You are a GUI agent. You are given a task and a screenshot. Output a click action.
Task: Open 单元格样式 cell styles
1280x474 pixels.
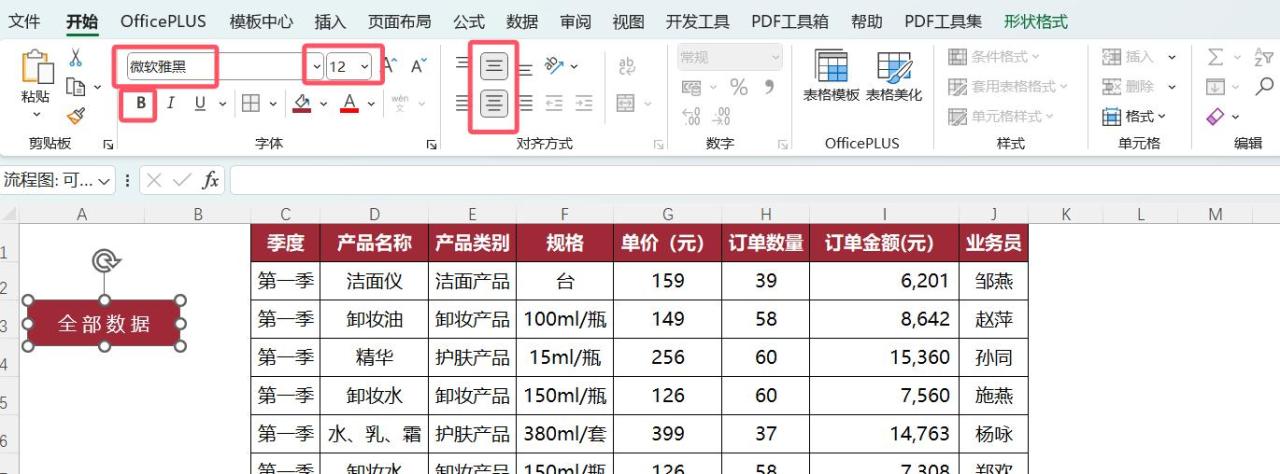(1002, 117)
